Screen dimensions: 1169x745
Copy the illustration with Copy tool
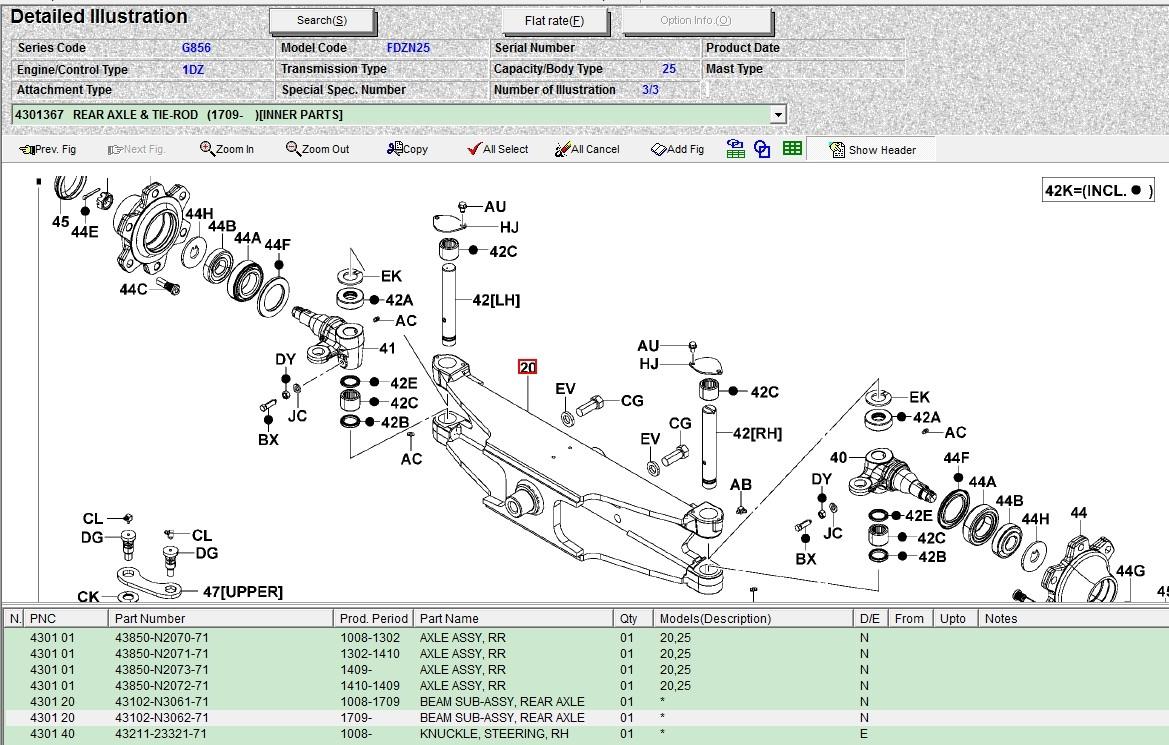coord(407,149)
